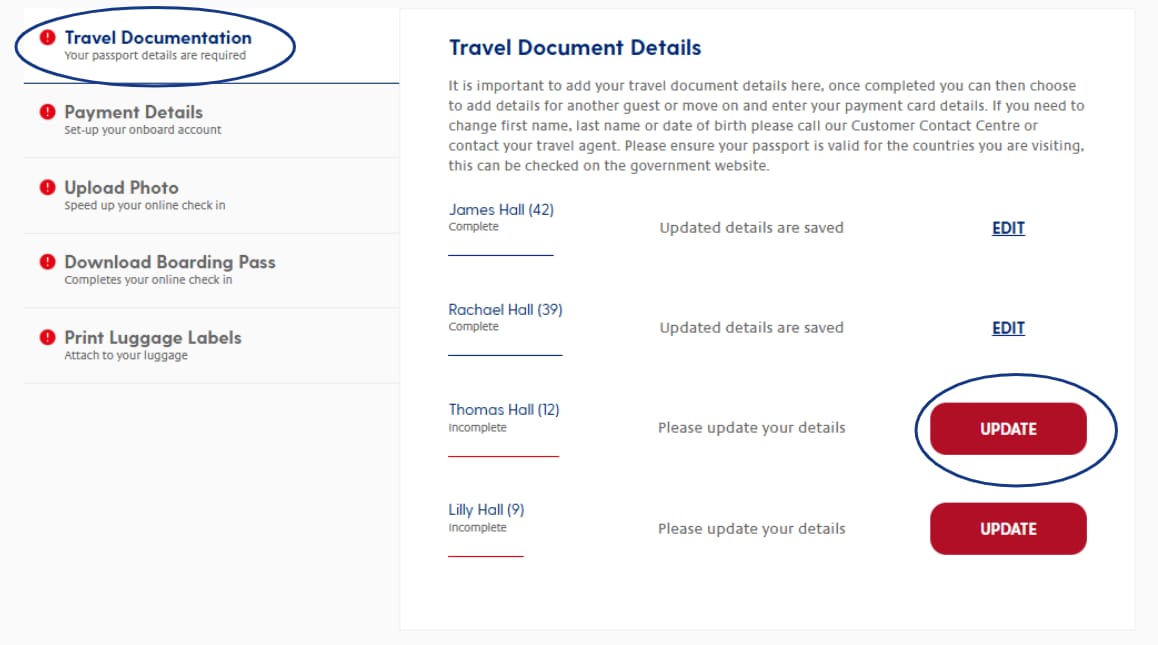
Task: Select guest name Lilly Hall (9)
Action: coord(486,510)
